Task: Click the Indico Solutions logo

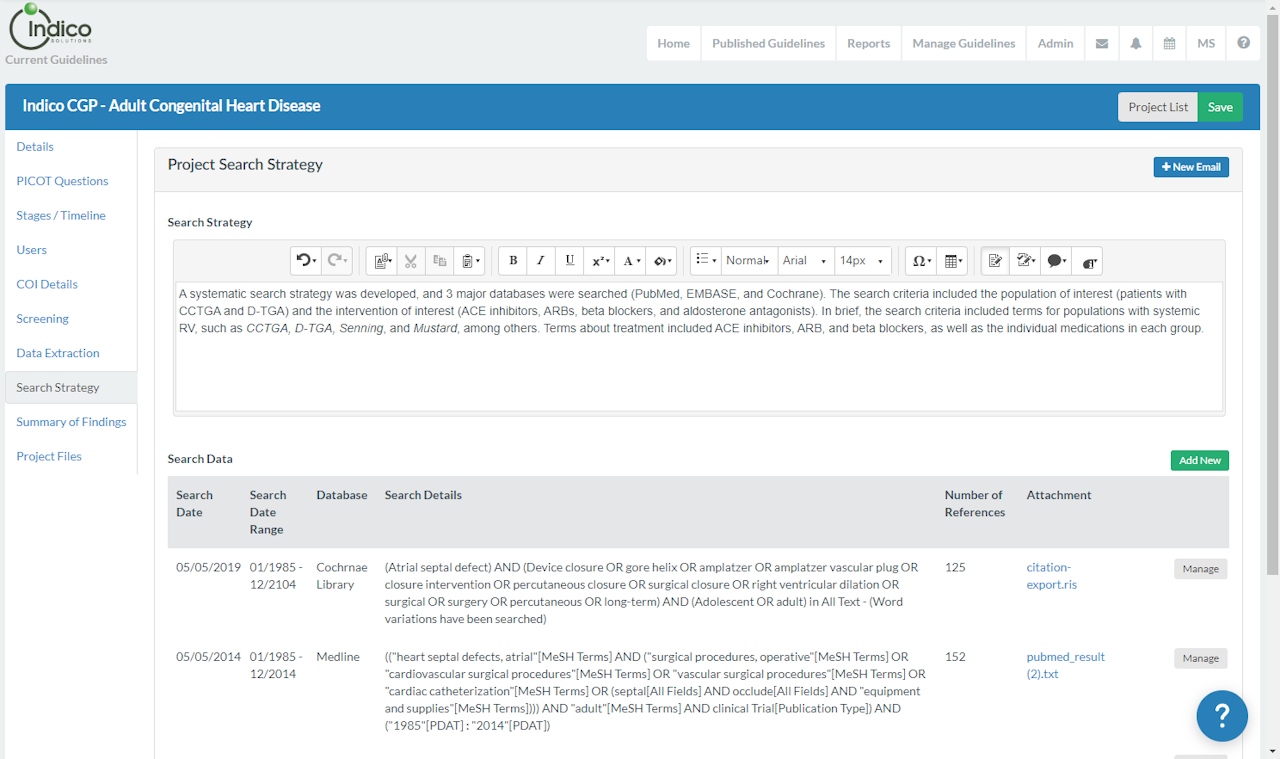Action: point(50,26)
